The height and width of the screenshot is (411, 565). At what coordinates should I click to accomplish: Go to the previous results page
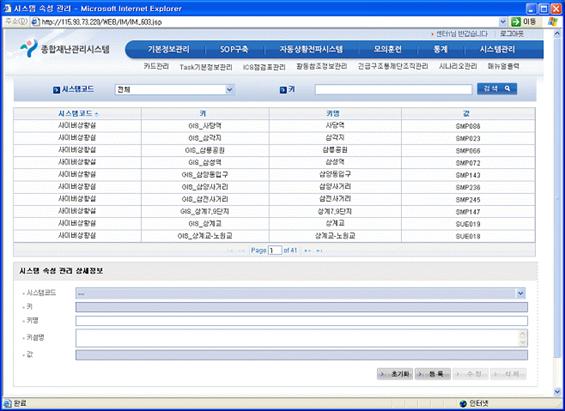242,250
